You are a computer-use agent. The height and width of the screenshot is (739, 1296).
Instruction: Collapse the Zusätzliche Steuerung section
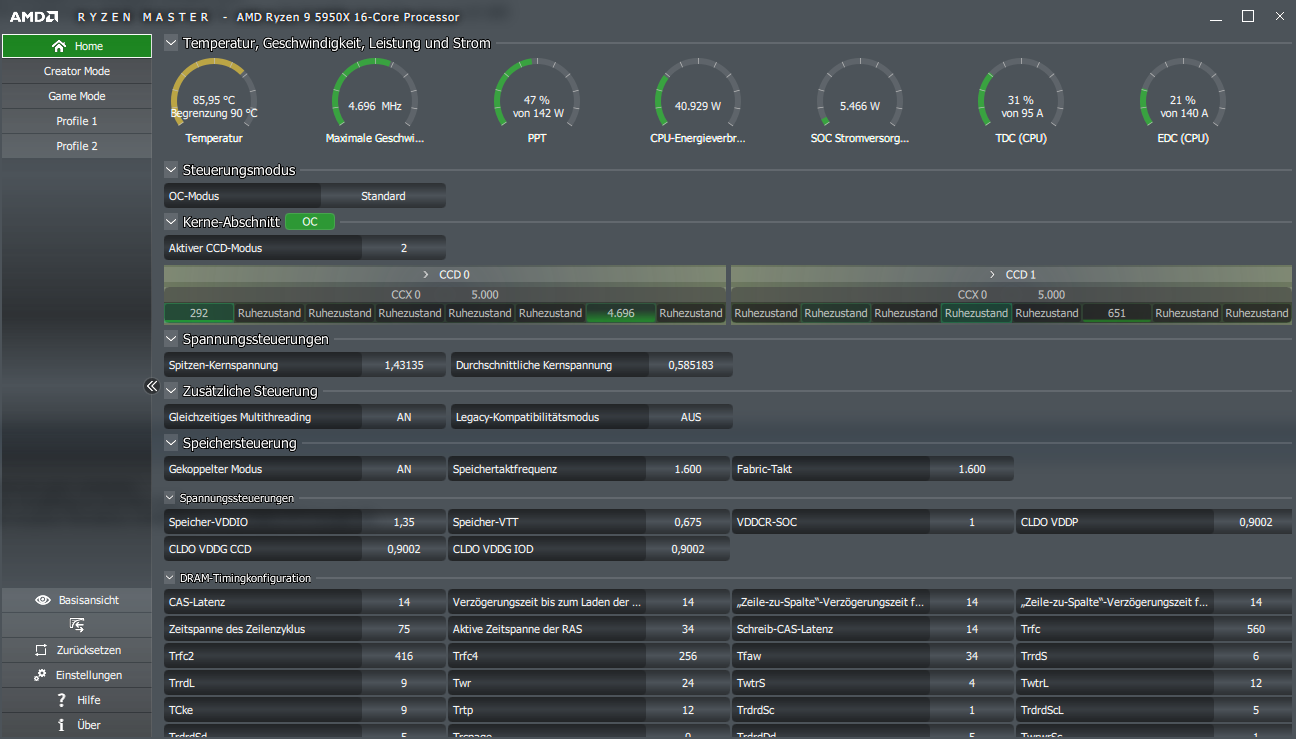point(171,391)
